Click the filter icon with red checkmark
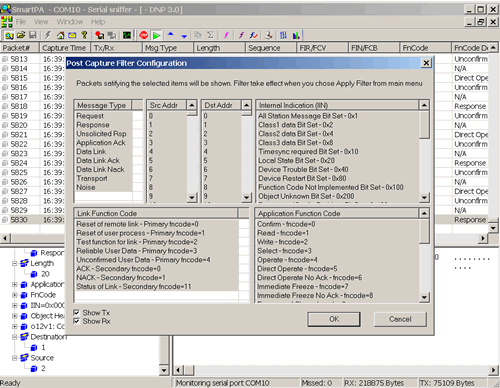 [x=254, y=35]
